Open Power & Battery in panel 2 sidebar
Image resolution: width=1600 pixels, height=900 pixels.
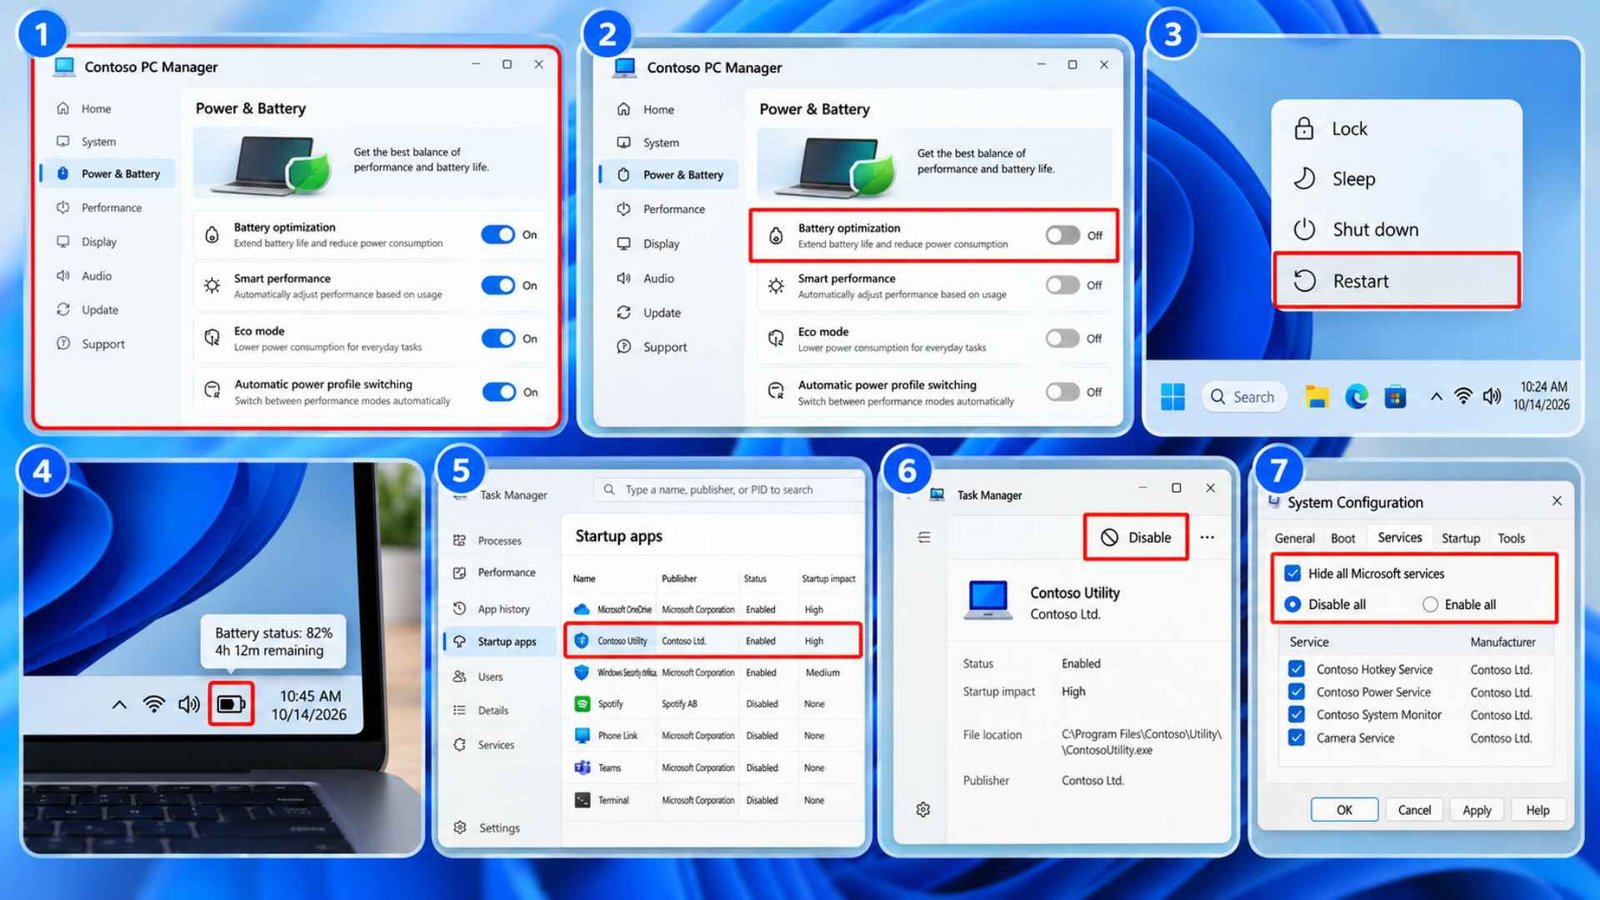point(670,174)
